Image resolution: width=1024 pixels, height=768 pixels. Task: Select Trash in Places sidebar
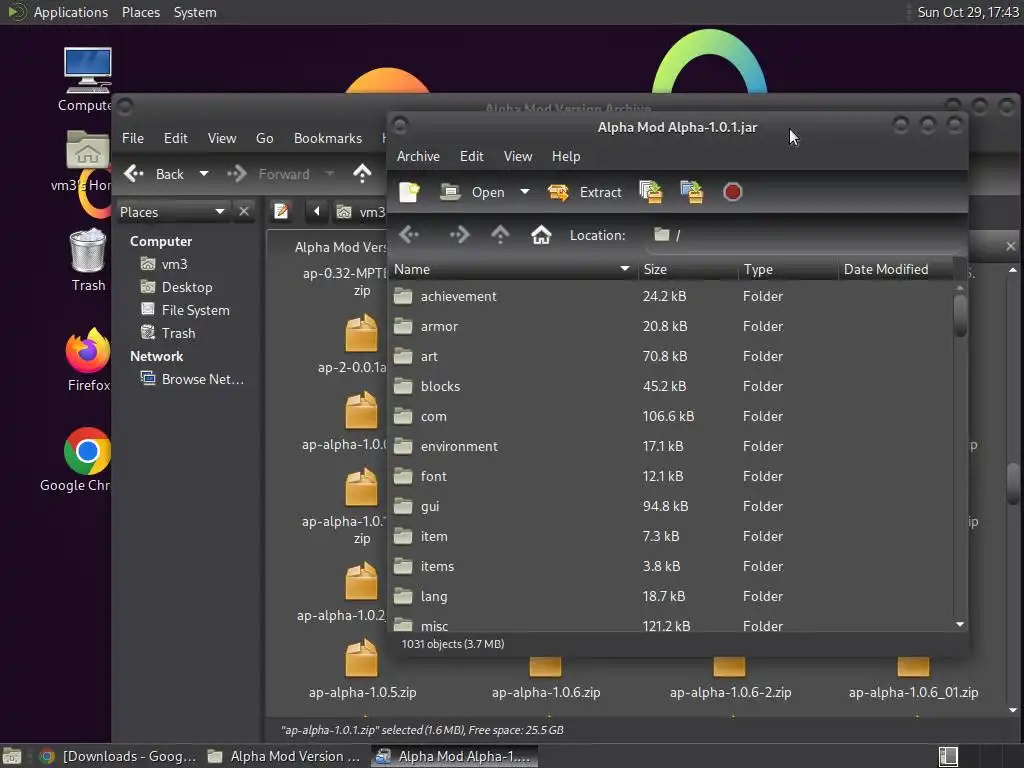tap(178, 333)
